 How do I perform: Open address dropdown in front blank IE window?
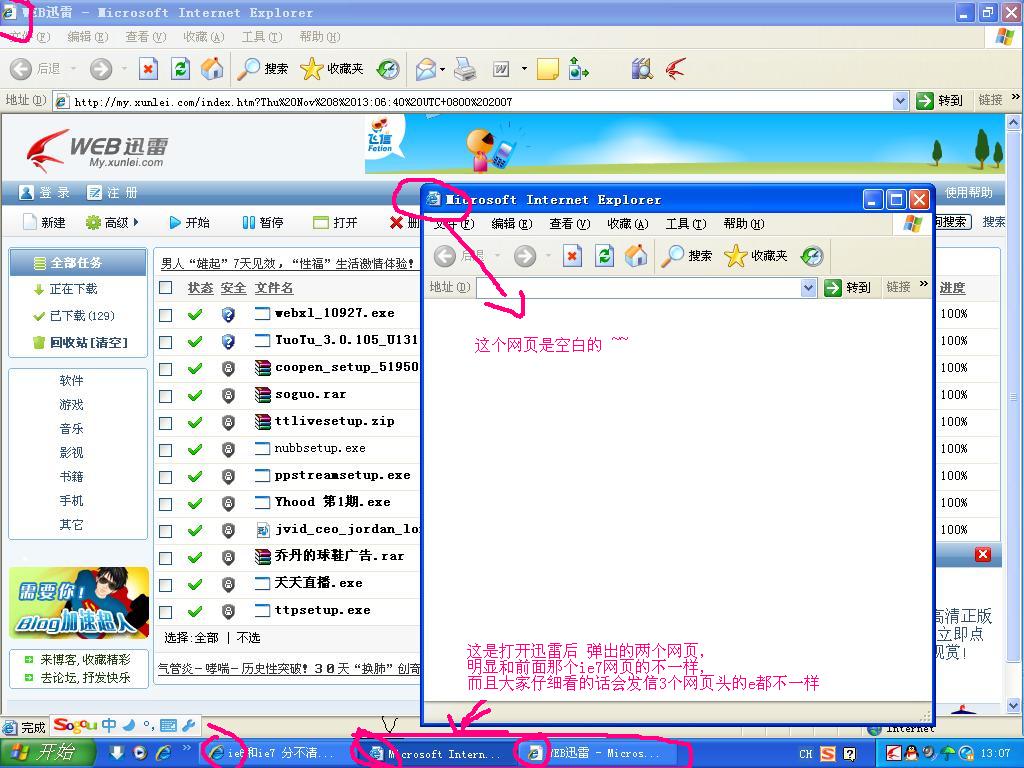coord(808,287)
